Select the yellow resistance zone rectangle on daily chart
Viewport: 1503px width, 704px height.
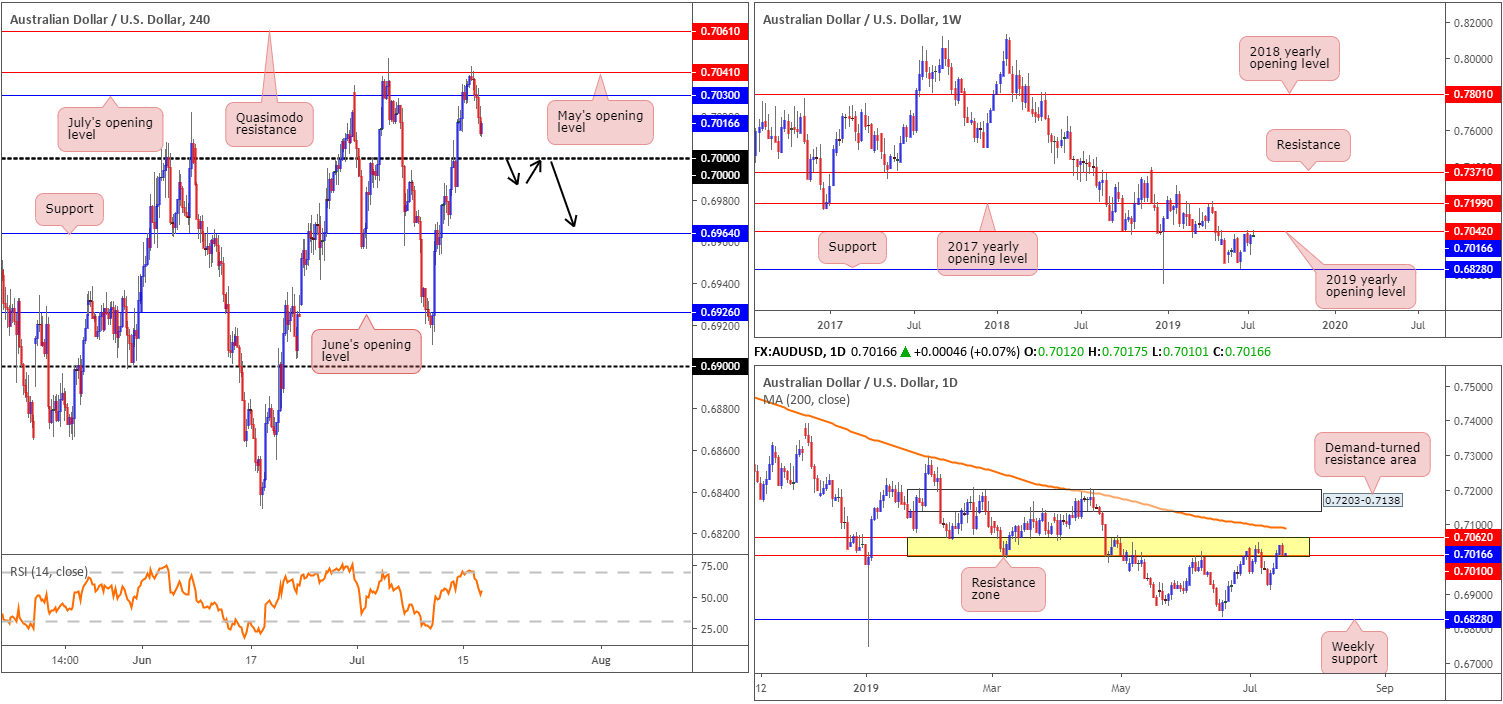pos(1107,547)
